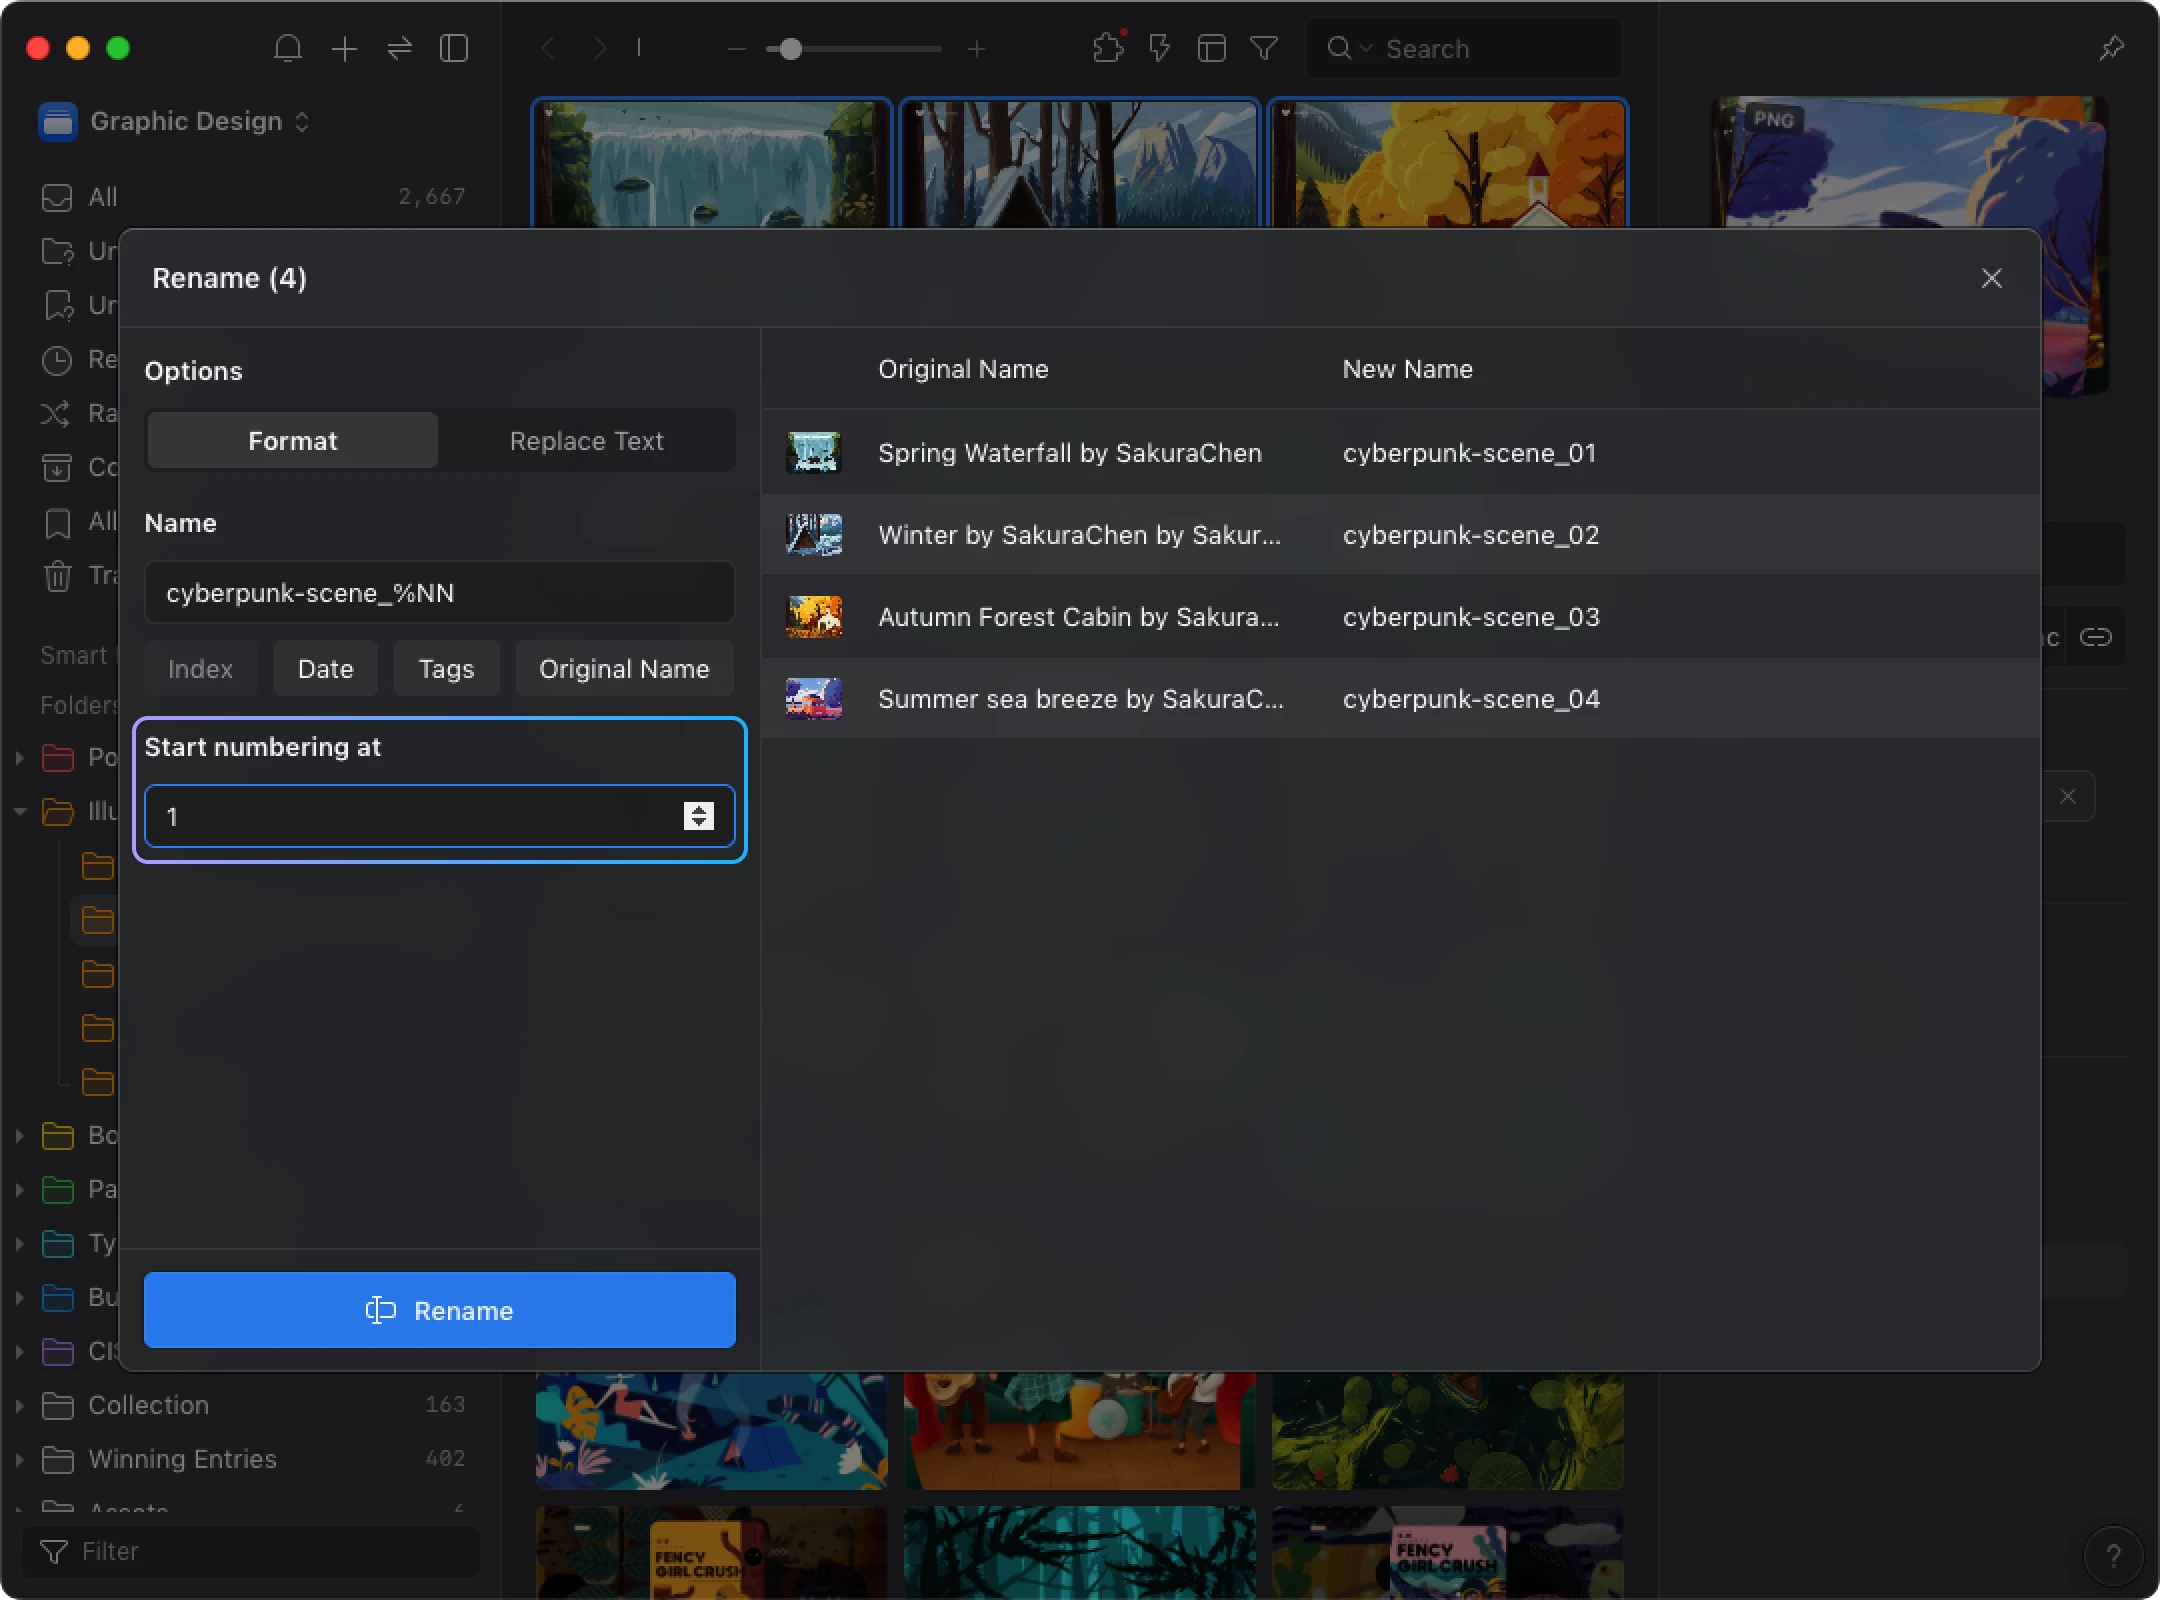Image resolution: width=2160 pixels, height=1600 pixels.
Task: Click the numbering stepper arrows
Action: click(698, 816)
